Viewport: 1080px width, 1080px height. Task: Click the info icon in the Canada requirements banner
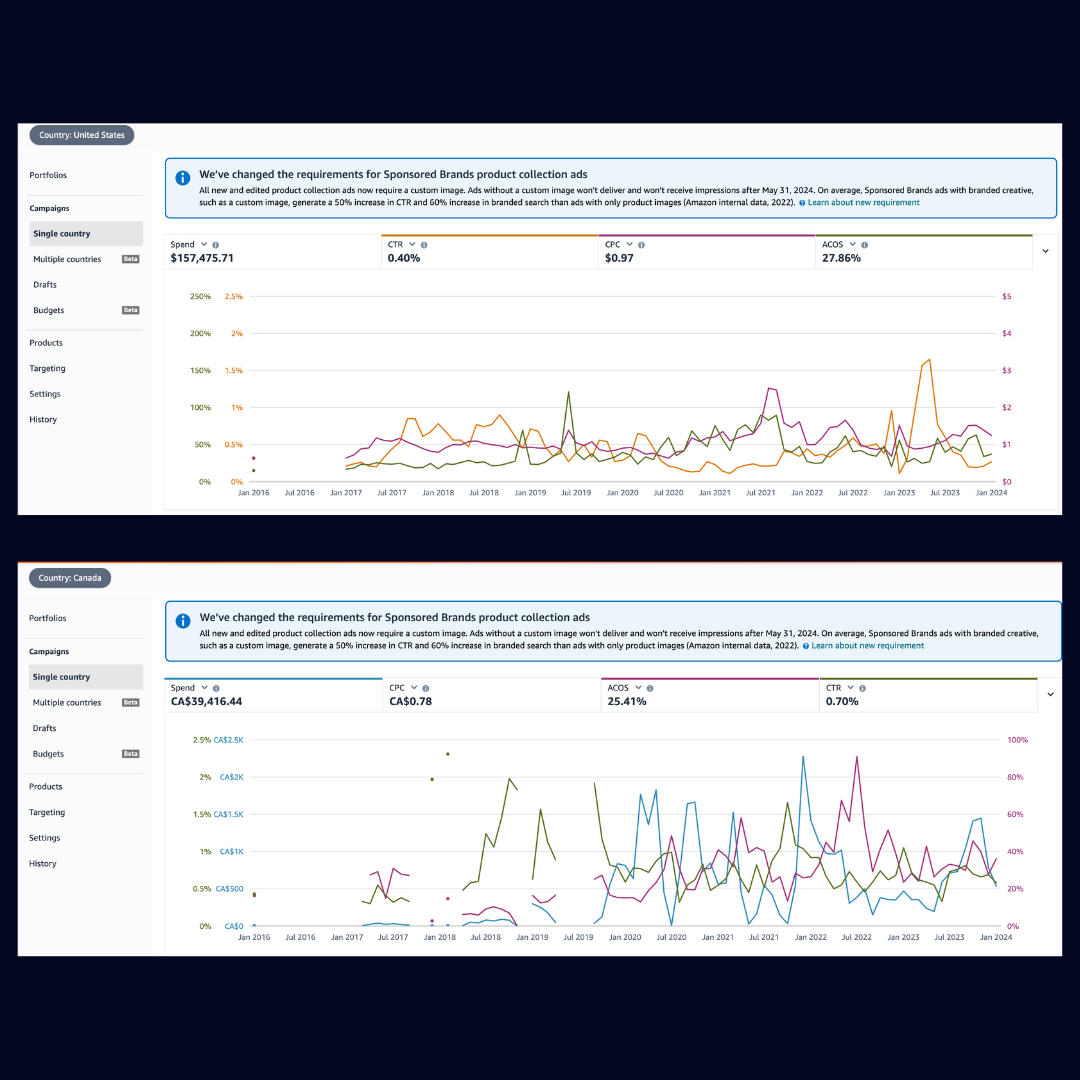(182, 621)
